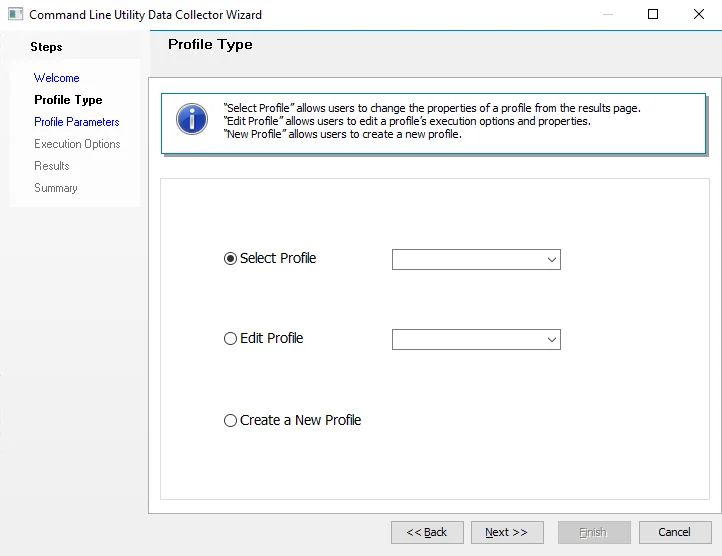Click the Profile Type step entry
Viewport: 722px width, 556px height.
pyautogui.click(x=68, y=100)
